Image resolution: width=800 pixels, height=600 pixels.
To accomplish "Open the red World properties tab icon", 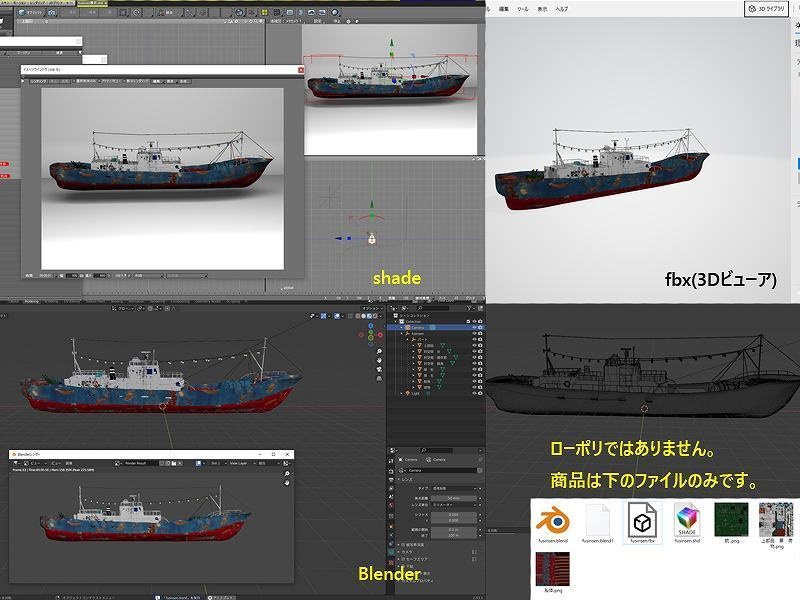I will point(391,505).
